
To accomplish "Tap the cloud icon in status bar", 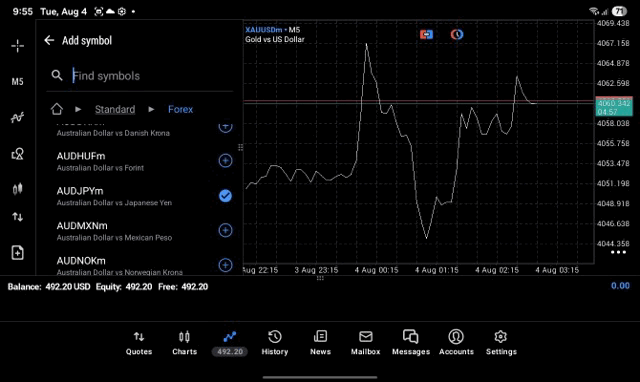I will (x=110, y=11).
